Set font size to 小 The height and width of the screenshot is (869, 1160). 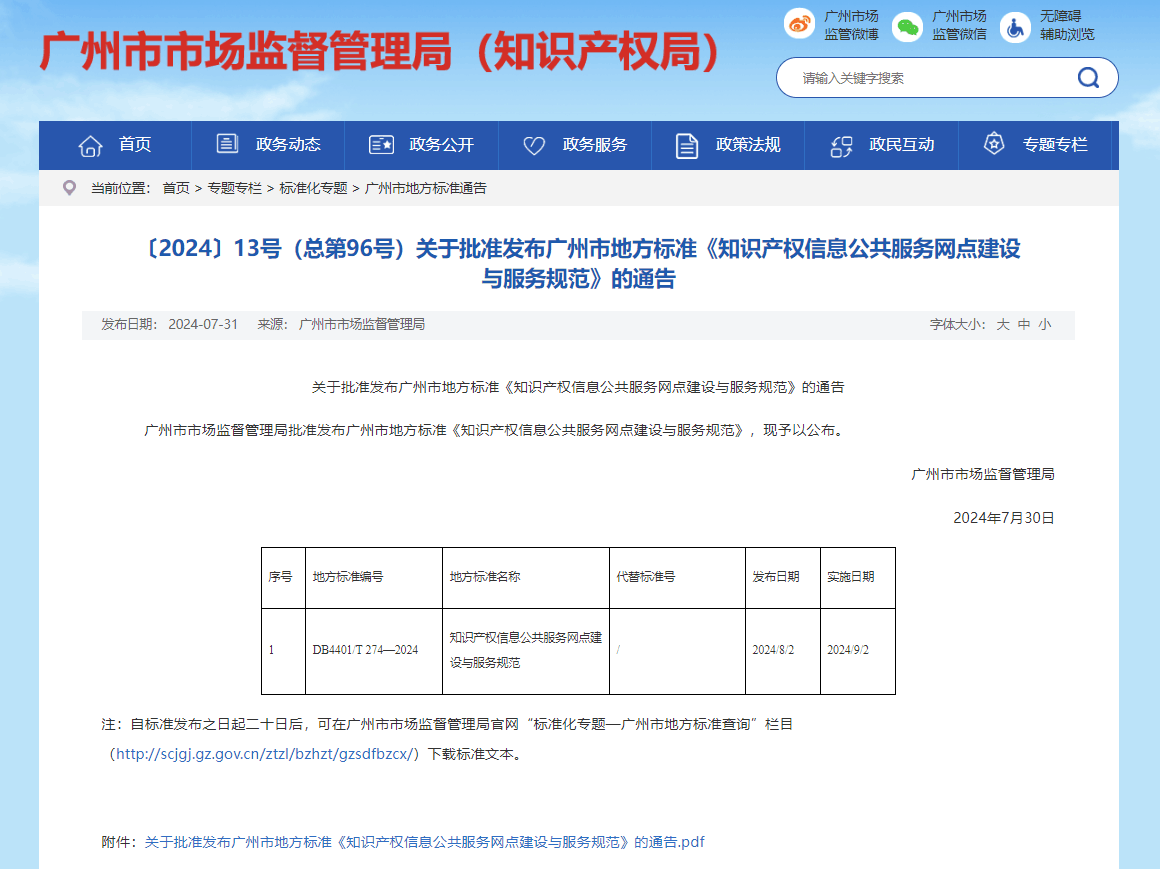tap(1045, 324)
